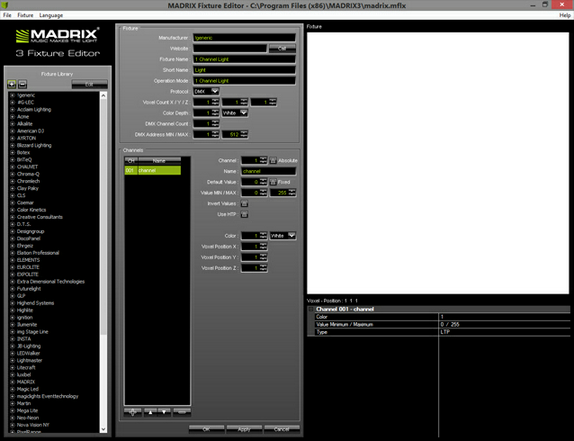Open the Help menu
The height and width of the screenshot is (441, 574).
564,15
